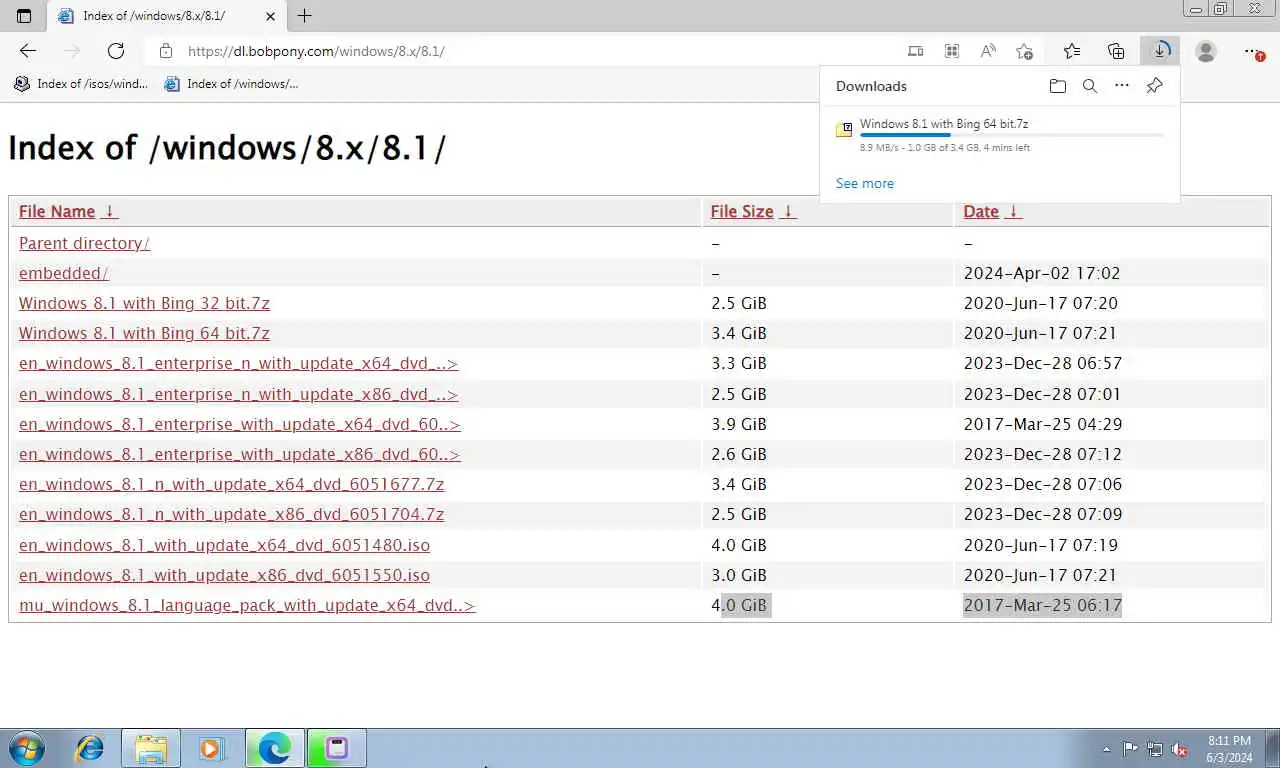Open network status tray icon

click(x=1155, y=749)
